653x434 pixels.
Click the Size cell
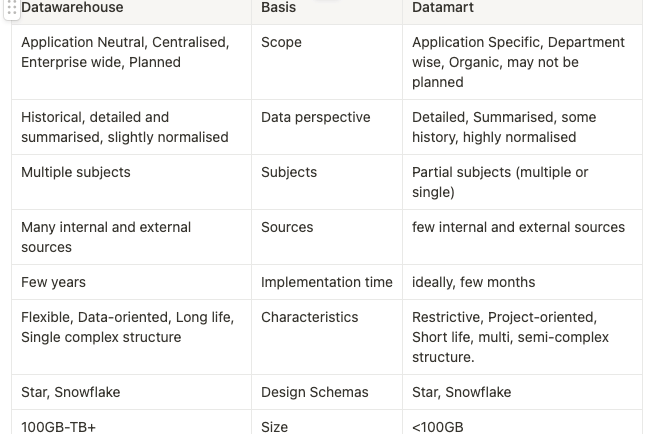[x=327, y=422]
